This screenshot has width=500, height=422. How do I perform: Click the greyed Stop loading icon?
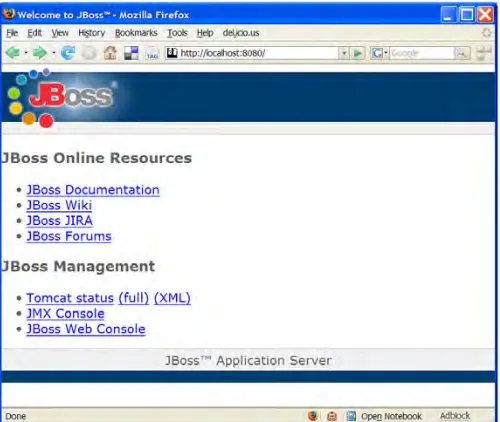tap(89, 53)
